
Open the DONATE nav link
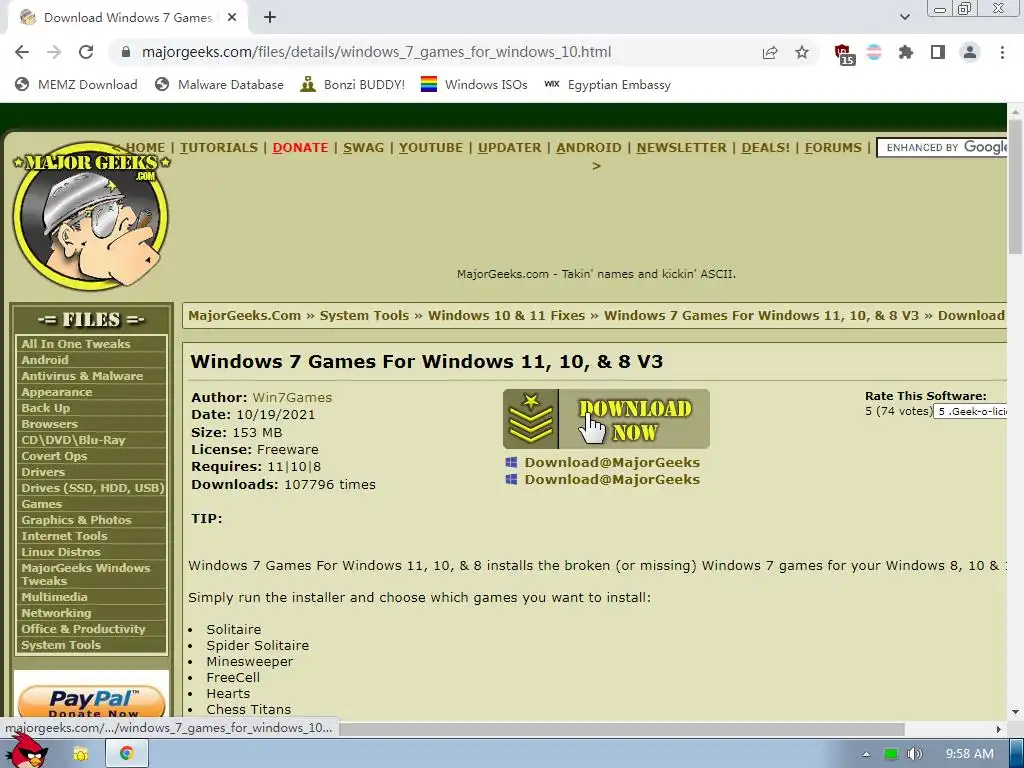(x=300, y=148)
